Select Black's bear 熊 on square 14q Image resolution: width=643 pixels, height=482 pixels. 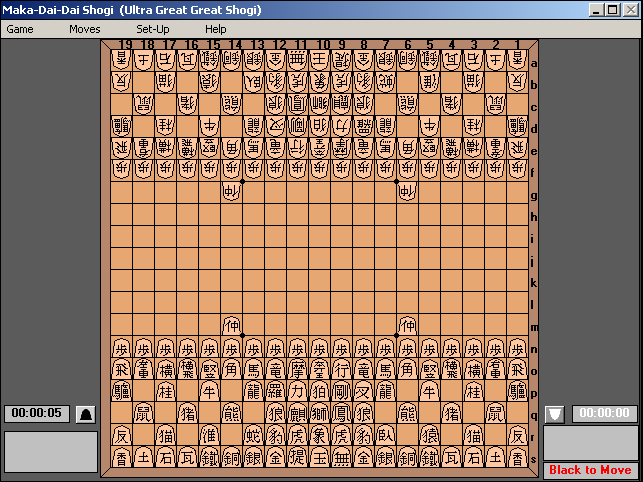coord(232,414)
